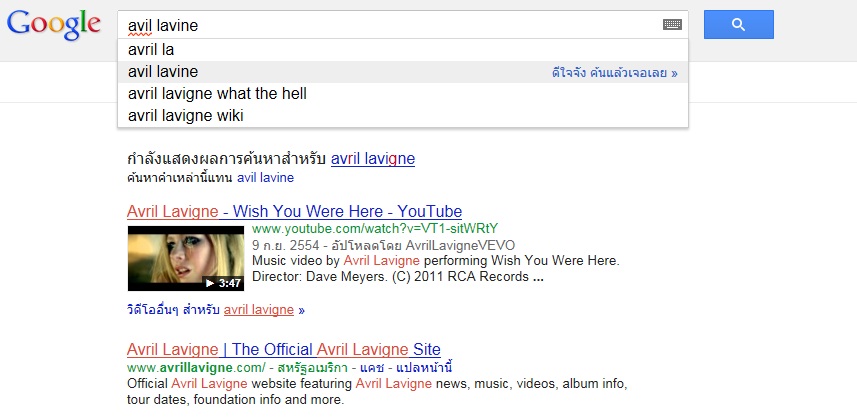Click the youtube.com/watch URL text
Screen dimensions: 857x418
coord(375,228)
